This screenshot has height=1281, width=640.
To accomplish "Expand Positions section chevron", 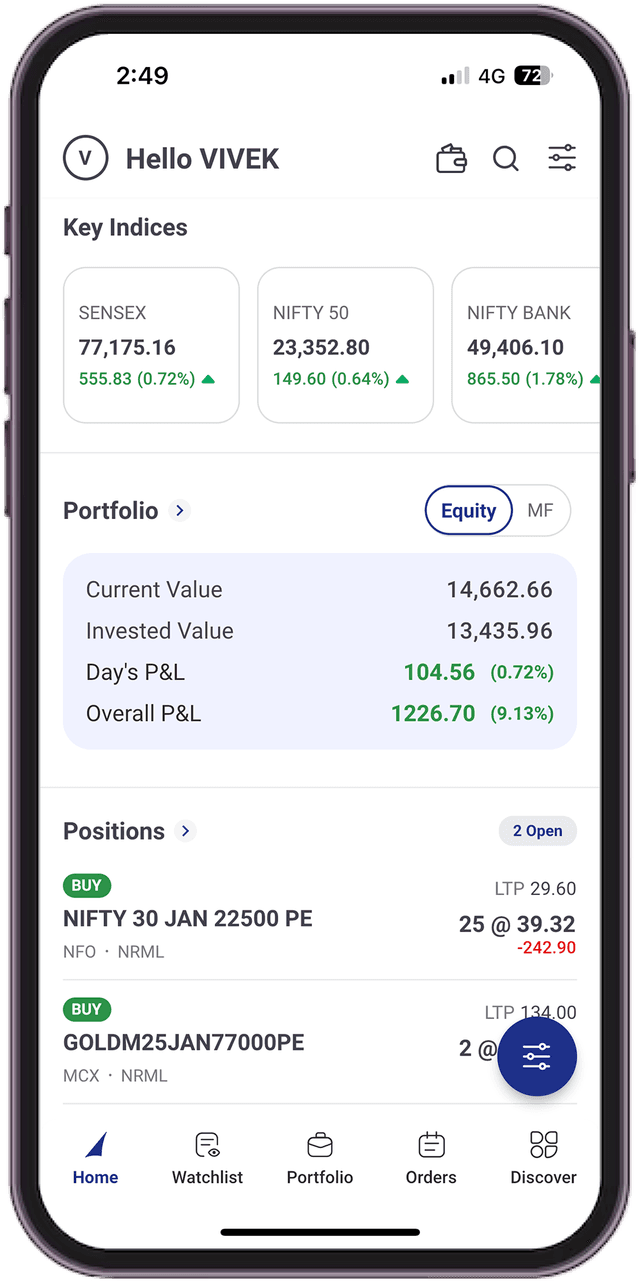I will (185, 831).
